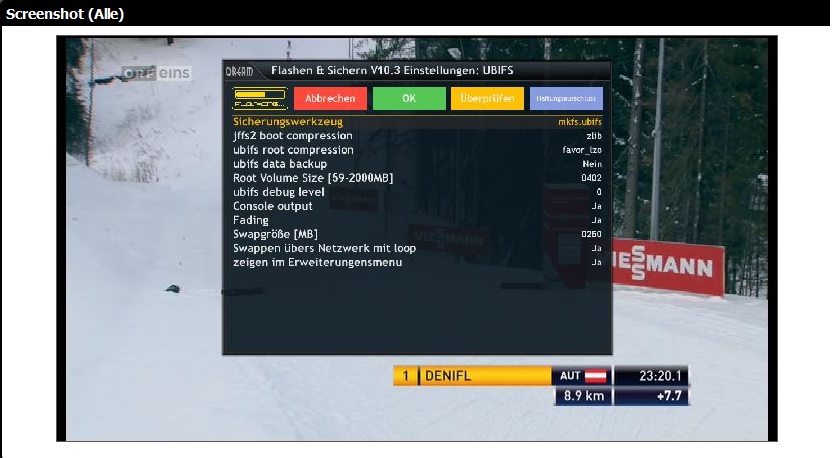Toggle ubifs data backup Nein value
Image resolution: width=836 pixels, height=458 pixels.
pyautogui.click(x=592, y=164)
